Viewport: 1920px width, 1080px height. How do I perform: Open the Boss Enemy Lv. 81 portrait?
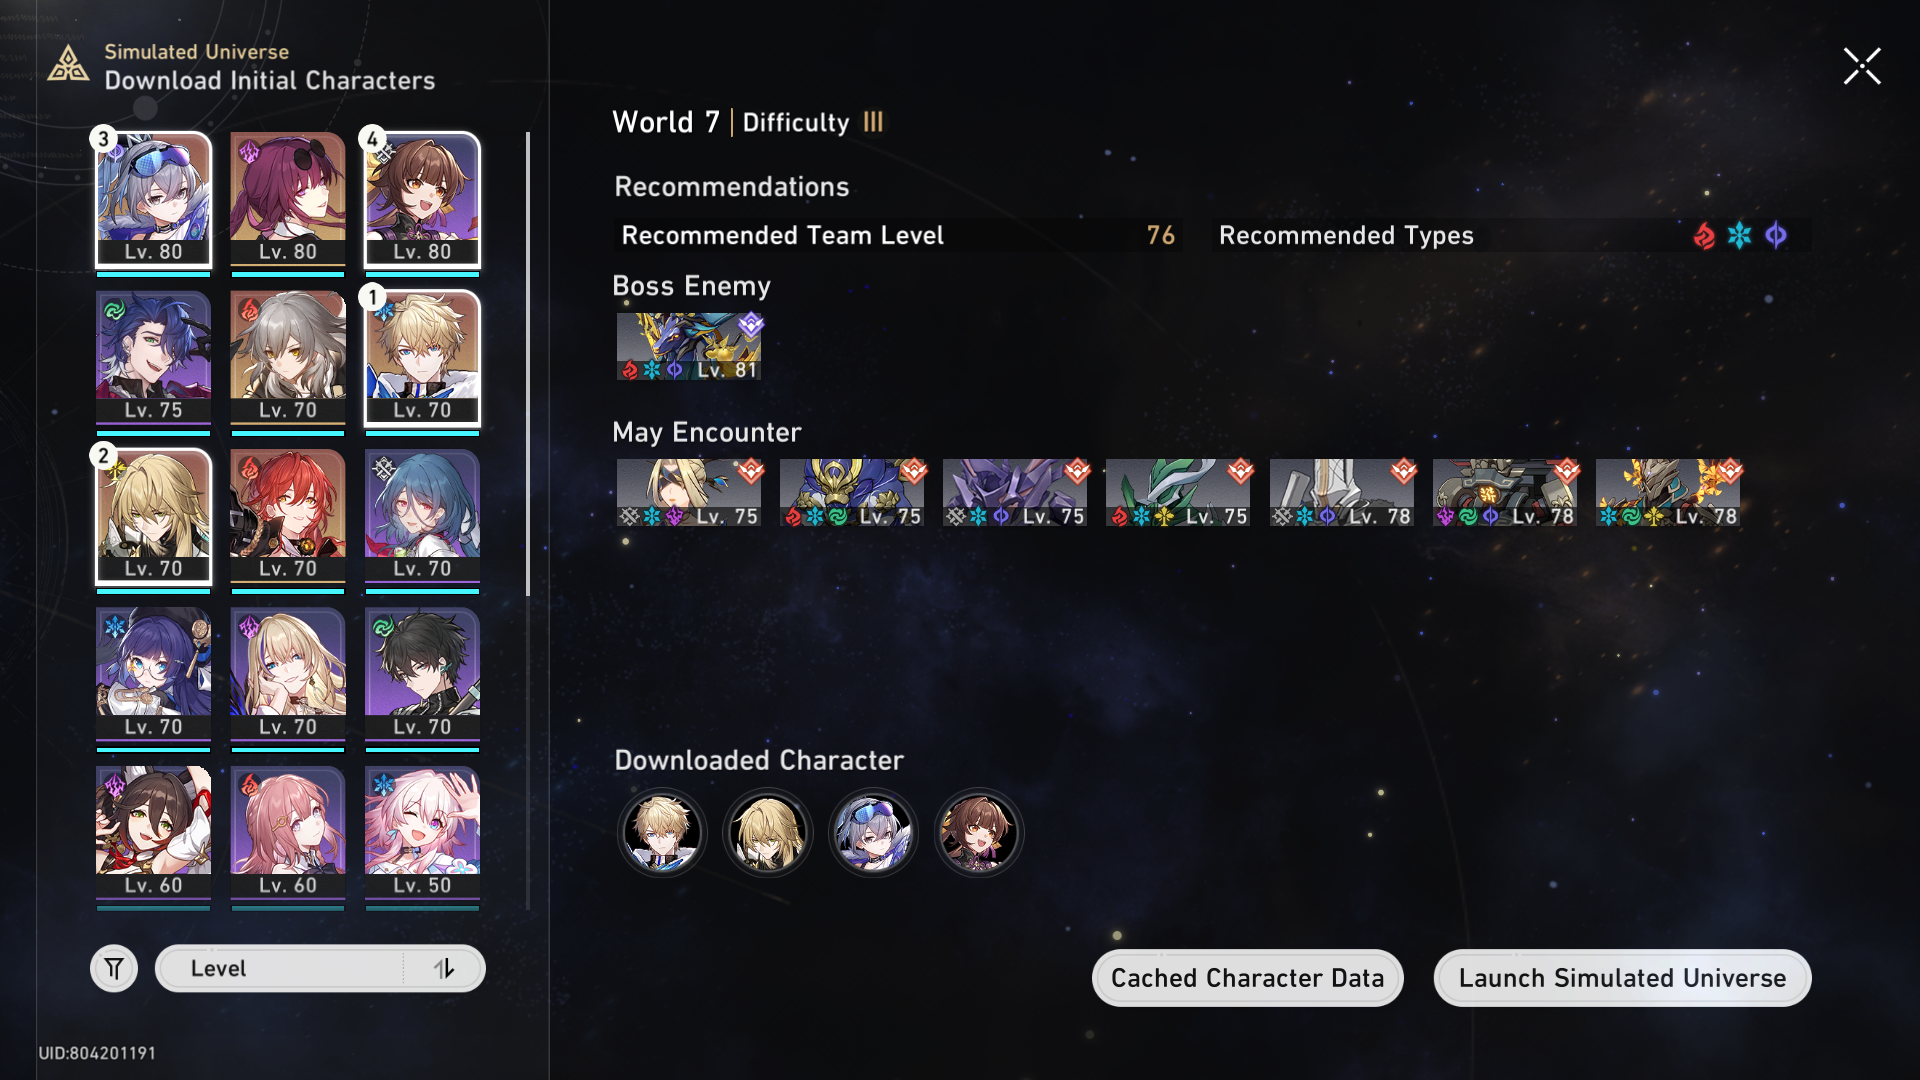tap(689, 346)
